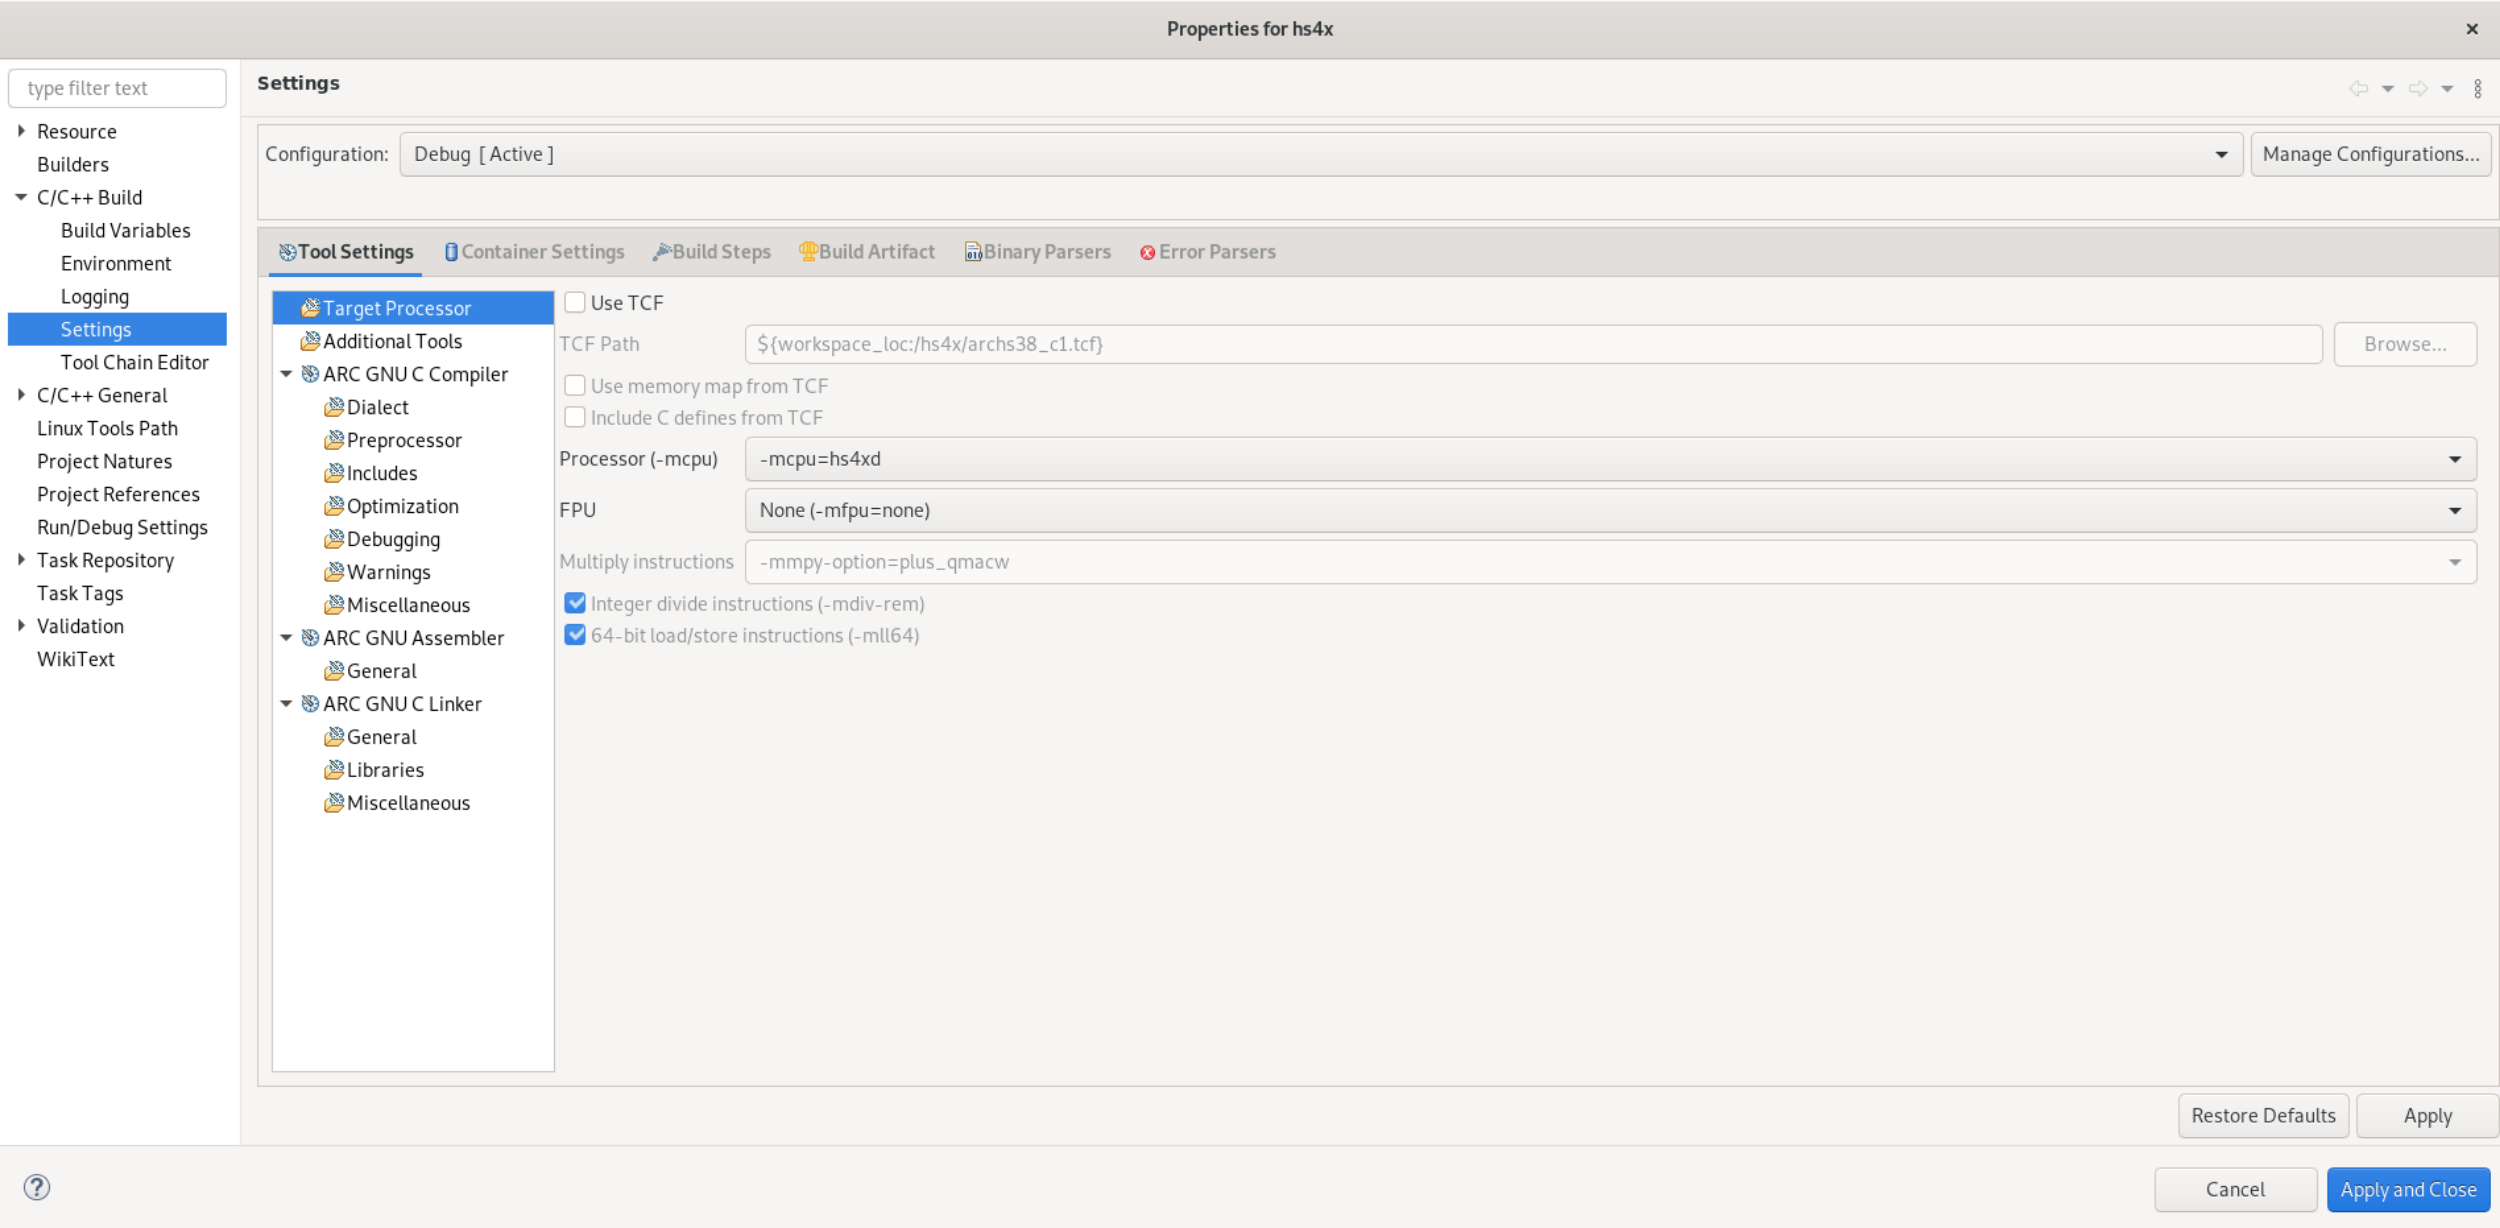The width and height of the screenshot is (2500, 1228).
Task: Expand ARC GNU C Linker tree item
Action: coord(289,703)
